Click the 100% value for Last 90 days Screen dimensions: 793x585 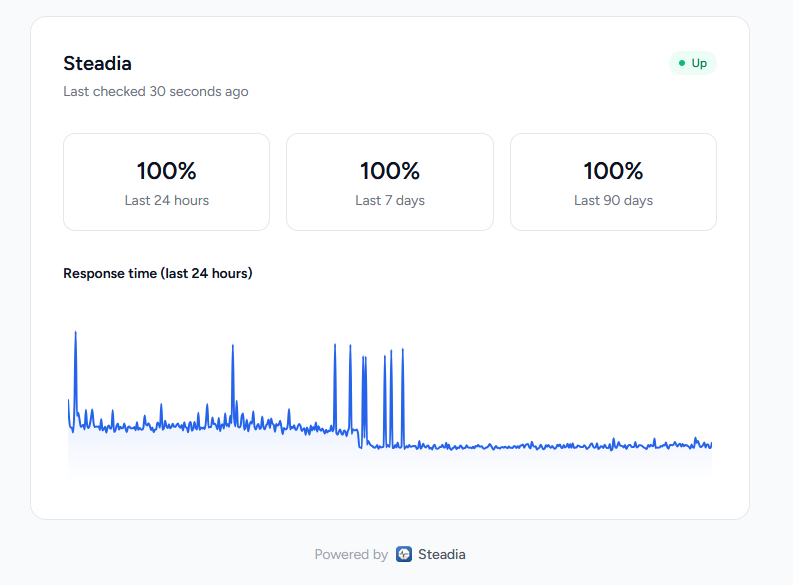click(x=613, y=171)
